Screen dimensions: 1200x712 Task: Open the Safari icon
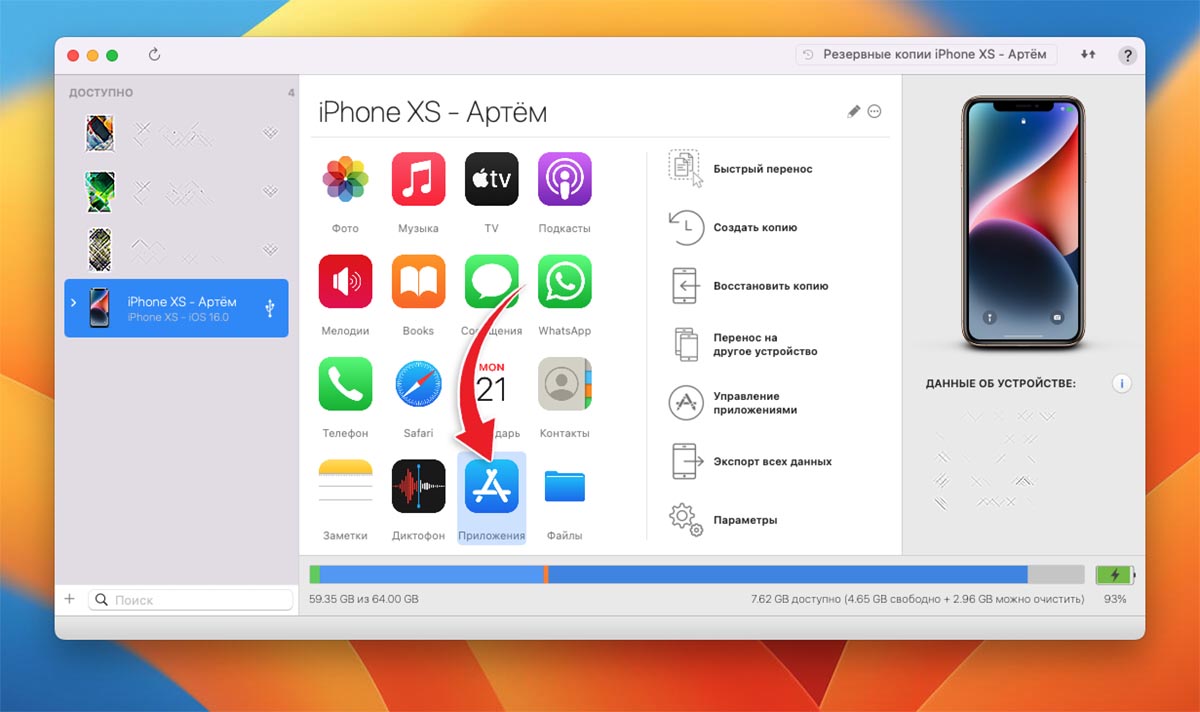tap(418, 384)
